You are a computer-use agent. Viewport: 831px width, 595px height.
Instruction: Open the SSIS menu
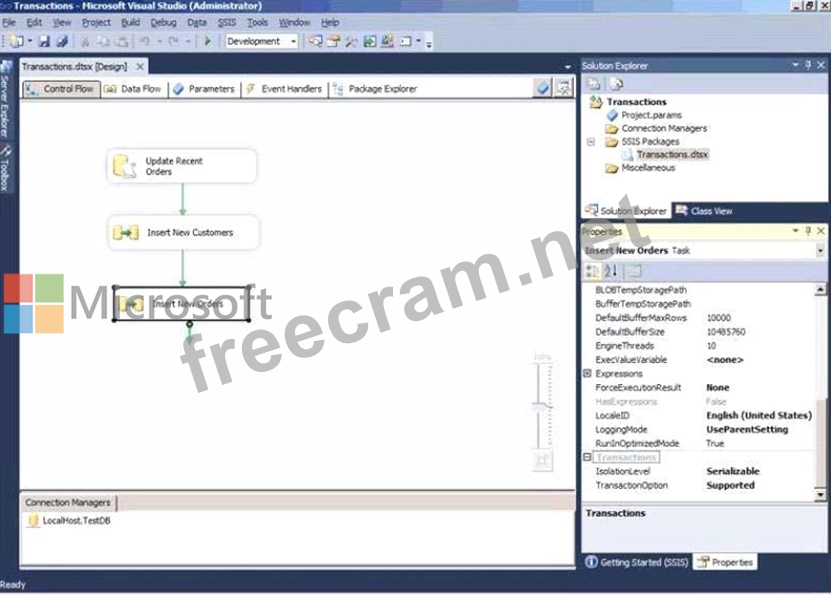[227, 23]
